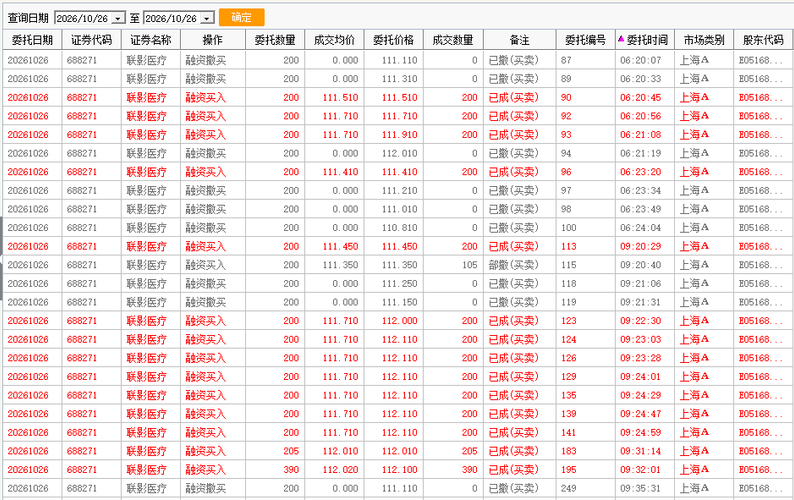Click order price 112.100 cell

pos(393,470)
